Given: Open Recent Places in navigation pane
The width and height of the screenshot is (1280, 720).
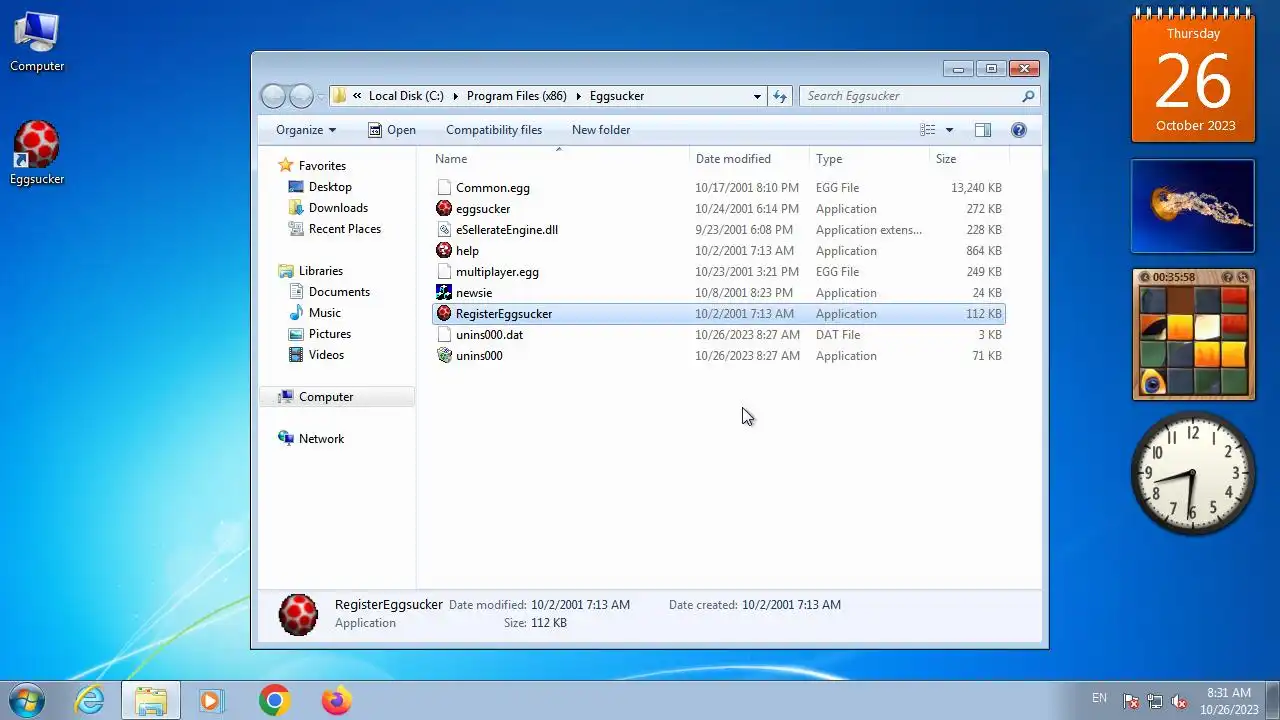Looking at the screenshot, I should click(x=345, y=228).
